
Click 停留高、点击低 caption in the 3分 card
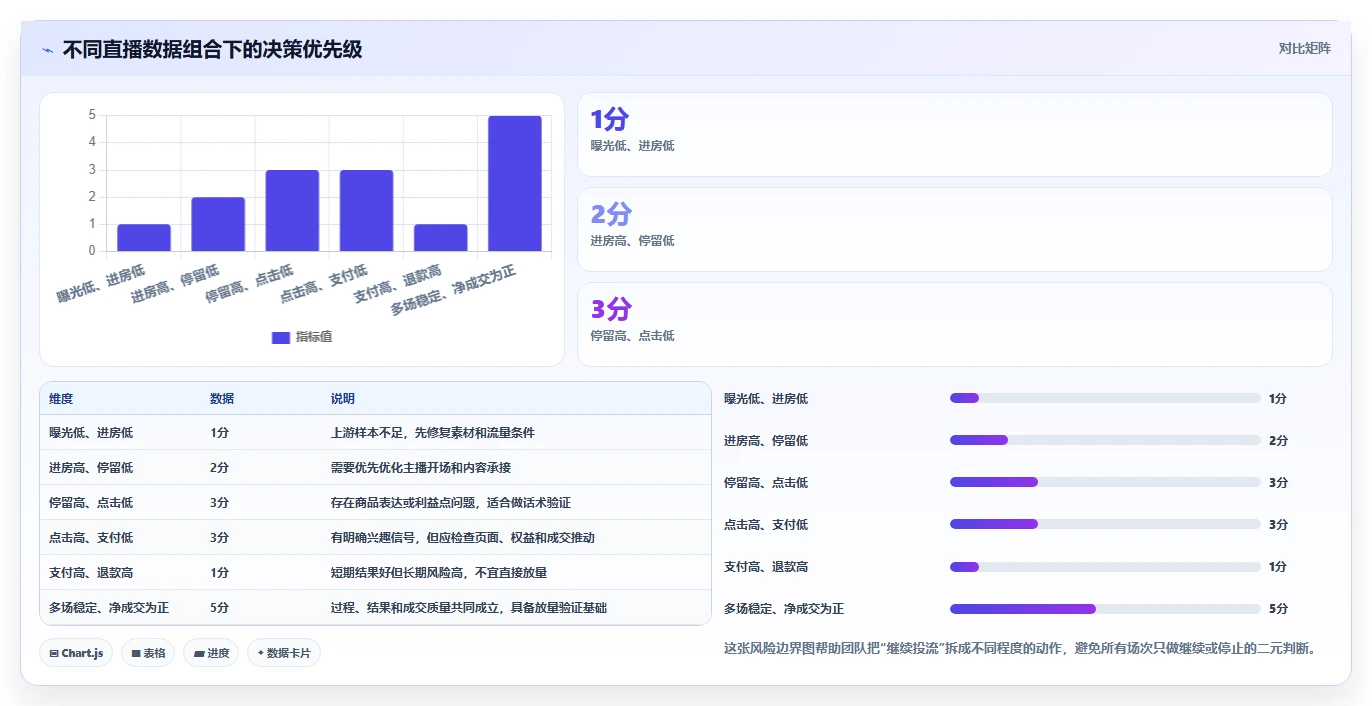click(x=632, y=336)
